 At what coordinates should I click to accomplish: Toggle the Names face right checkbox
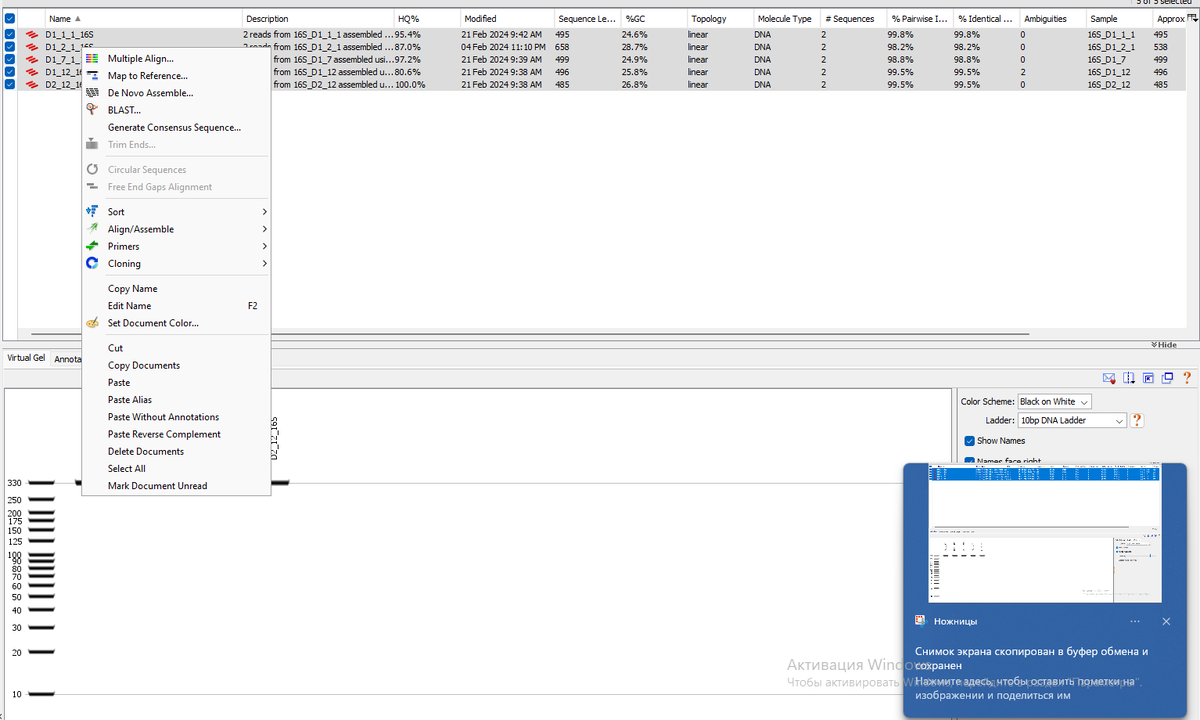(970, 461)
